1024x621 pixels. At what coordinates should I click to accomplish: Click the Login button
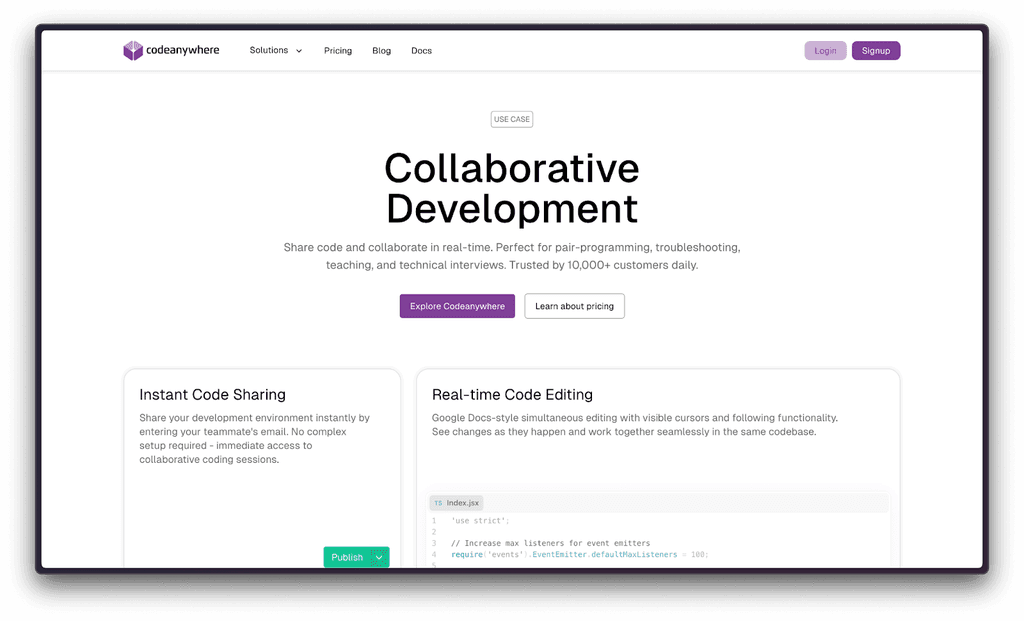tap(825, 50)
